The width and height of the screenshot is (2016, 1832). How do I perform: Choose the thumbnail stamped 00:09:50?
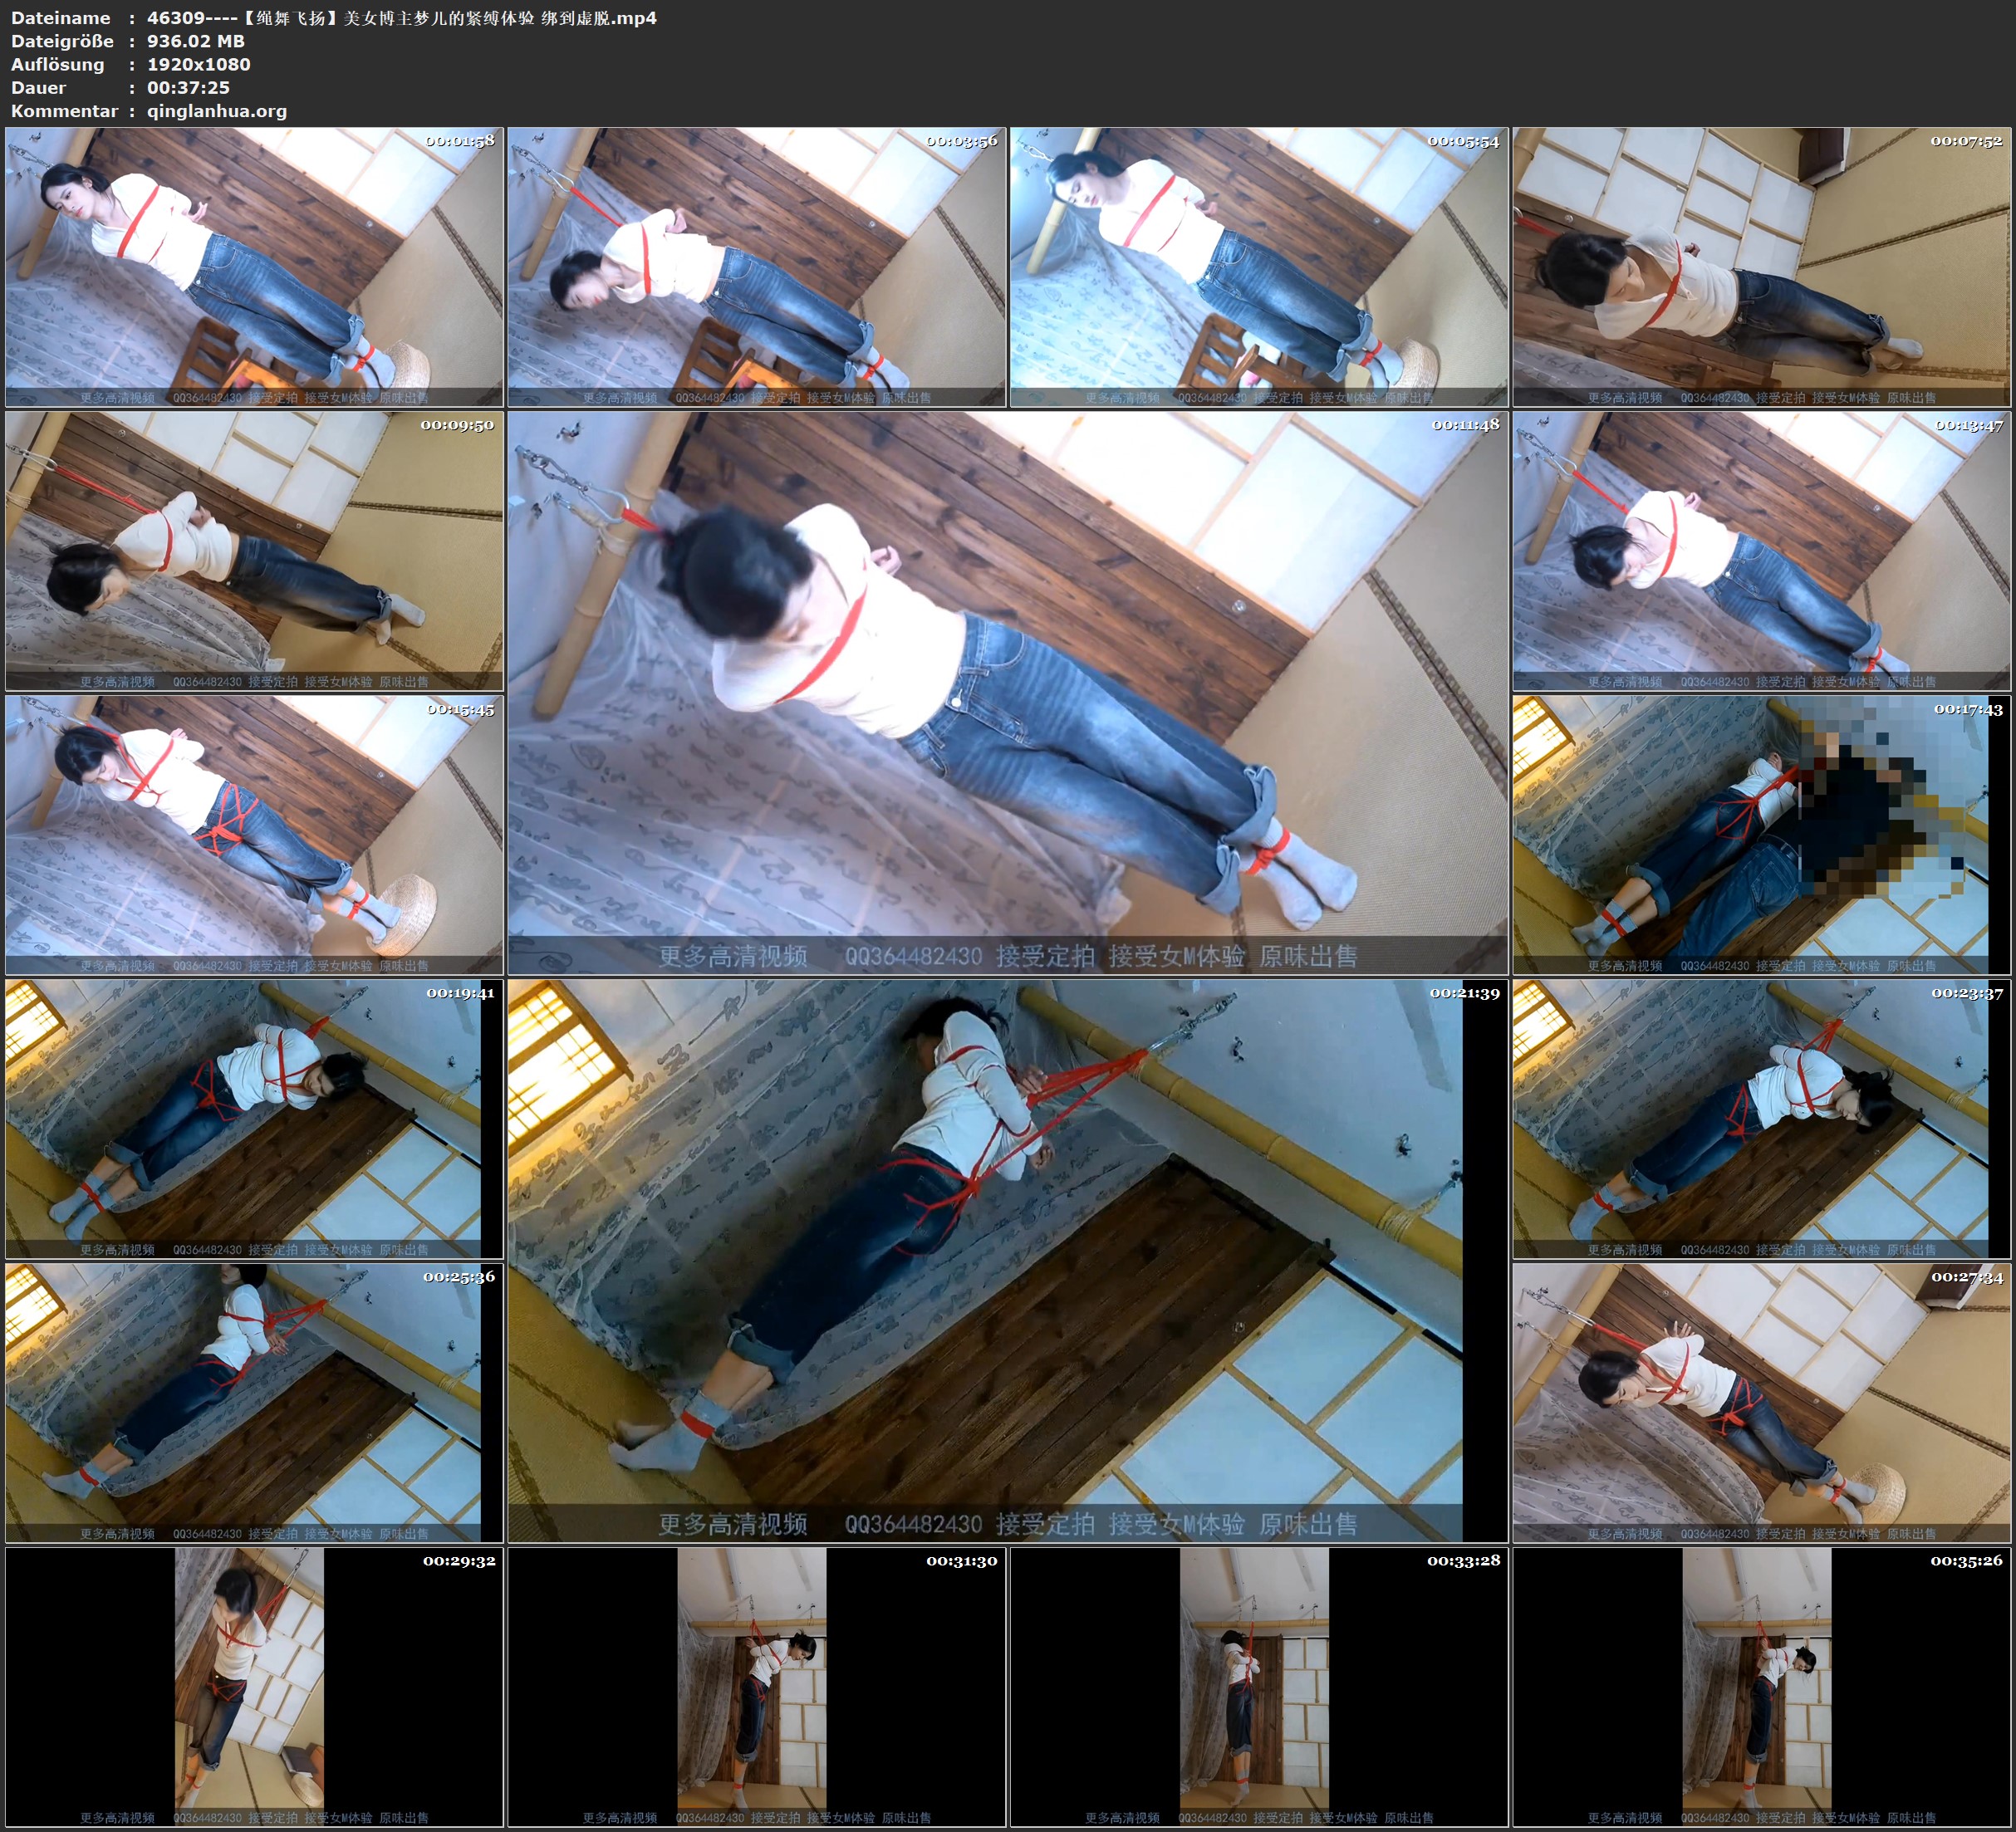click(x=254, y=550)
